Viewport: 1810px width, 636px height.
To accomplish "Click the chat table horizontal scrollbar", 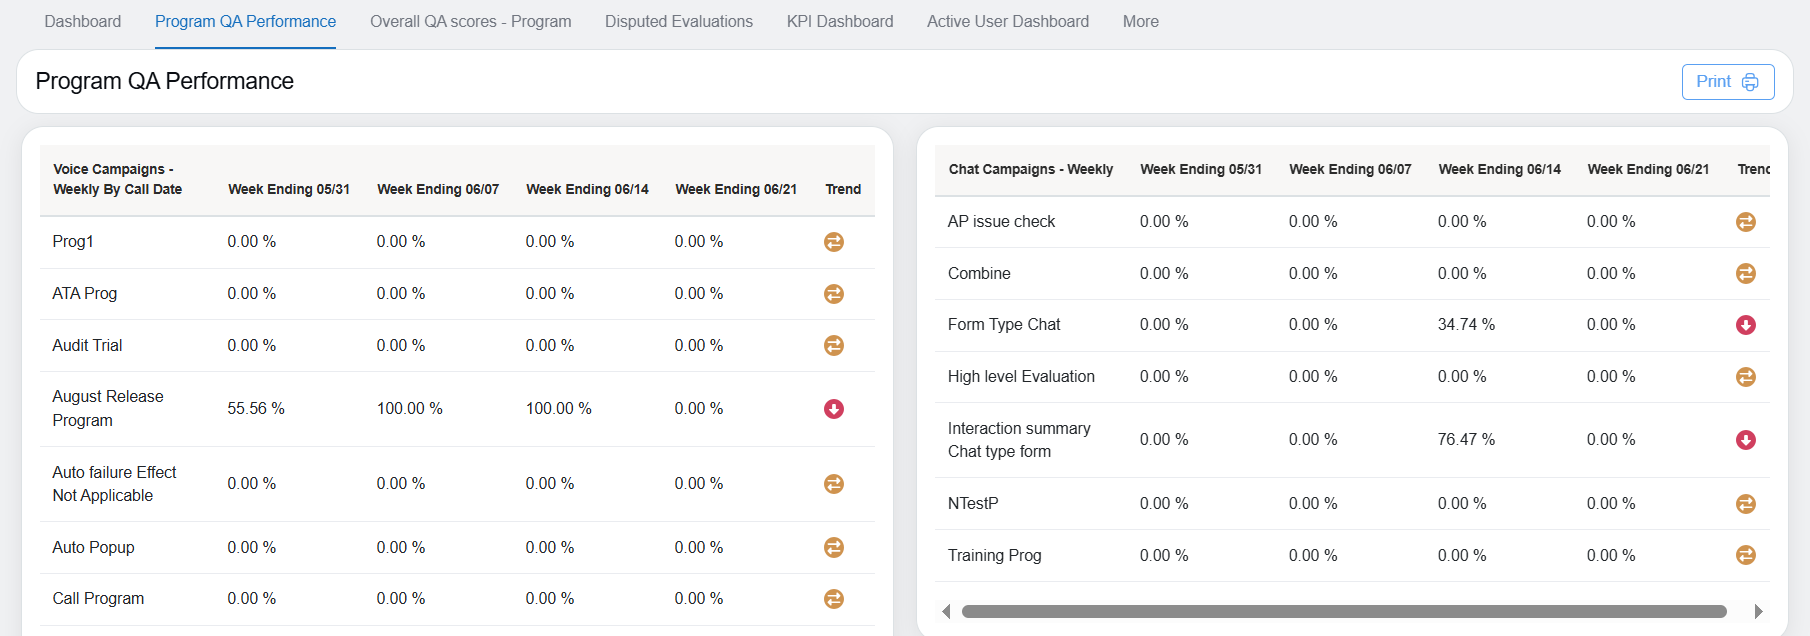I will tap(1343, 611).
